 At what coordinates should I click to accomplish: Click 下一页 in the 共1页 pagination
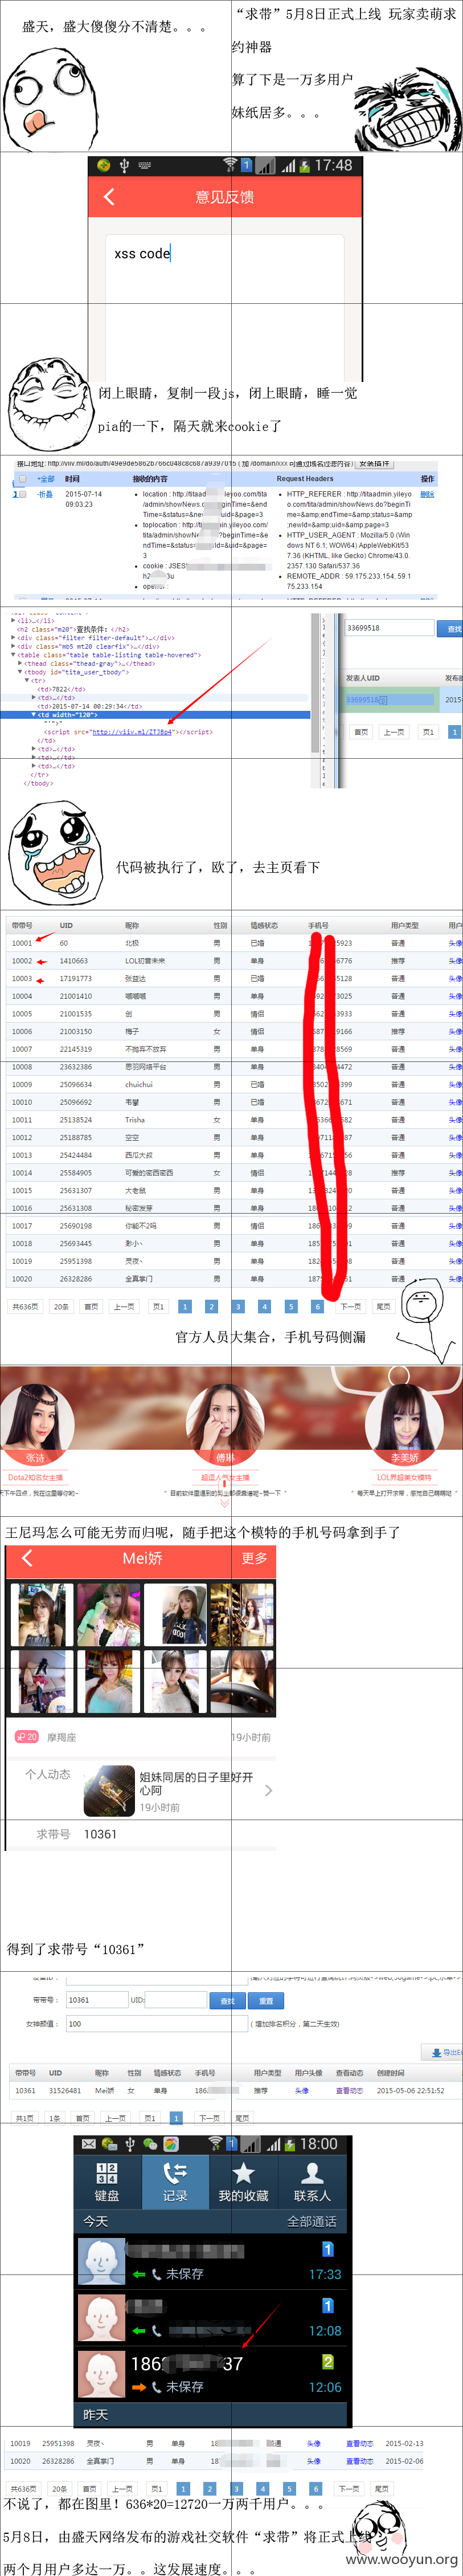208,2117
